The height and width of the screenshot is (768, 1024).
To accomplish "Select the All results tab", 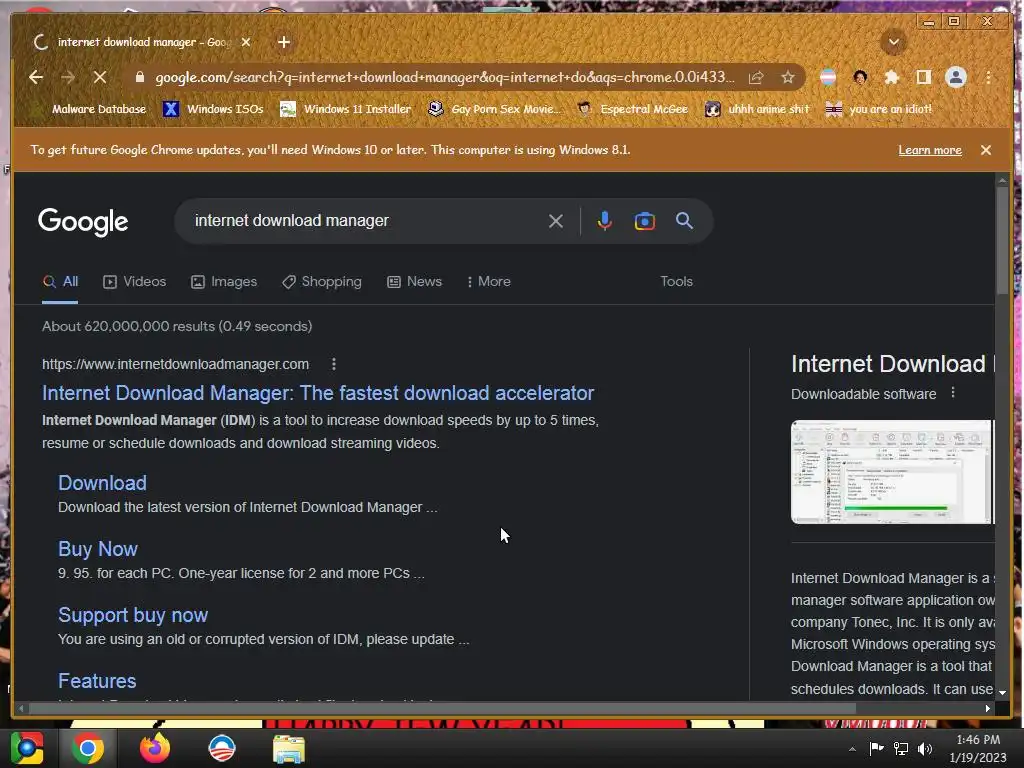I will 60,281.
